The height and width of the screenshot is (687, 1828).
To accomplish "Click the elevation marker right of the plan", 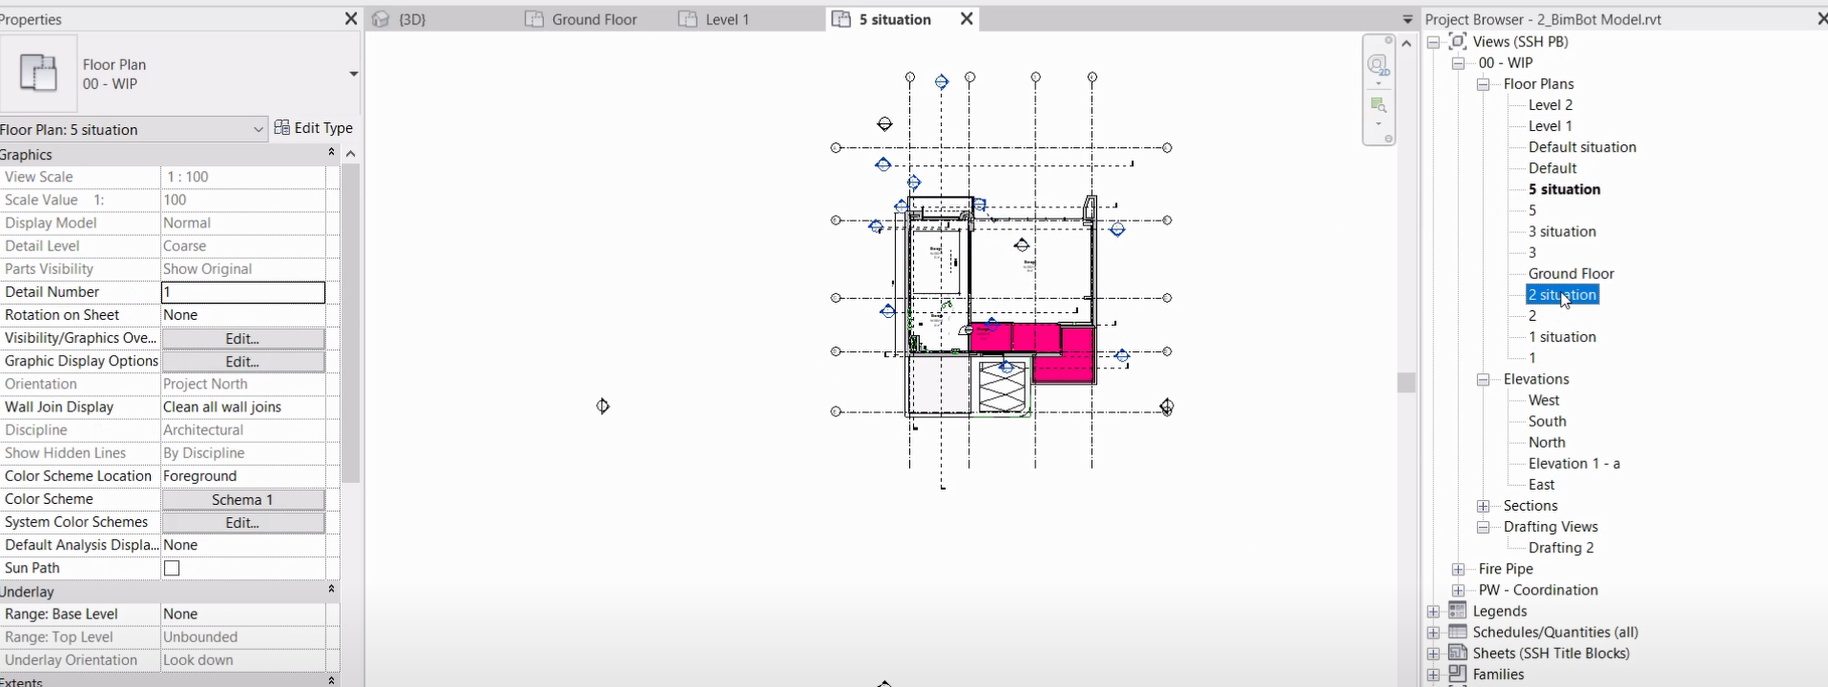I will (x=1167, y=407).
